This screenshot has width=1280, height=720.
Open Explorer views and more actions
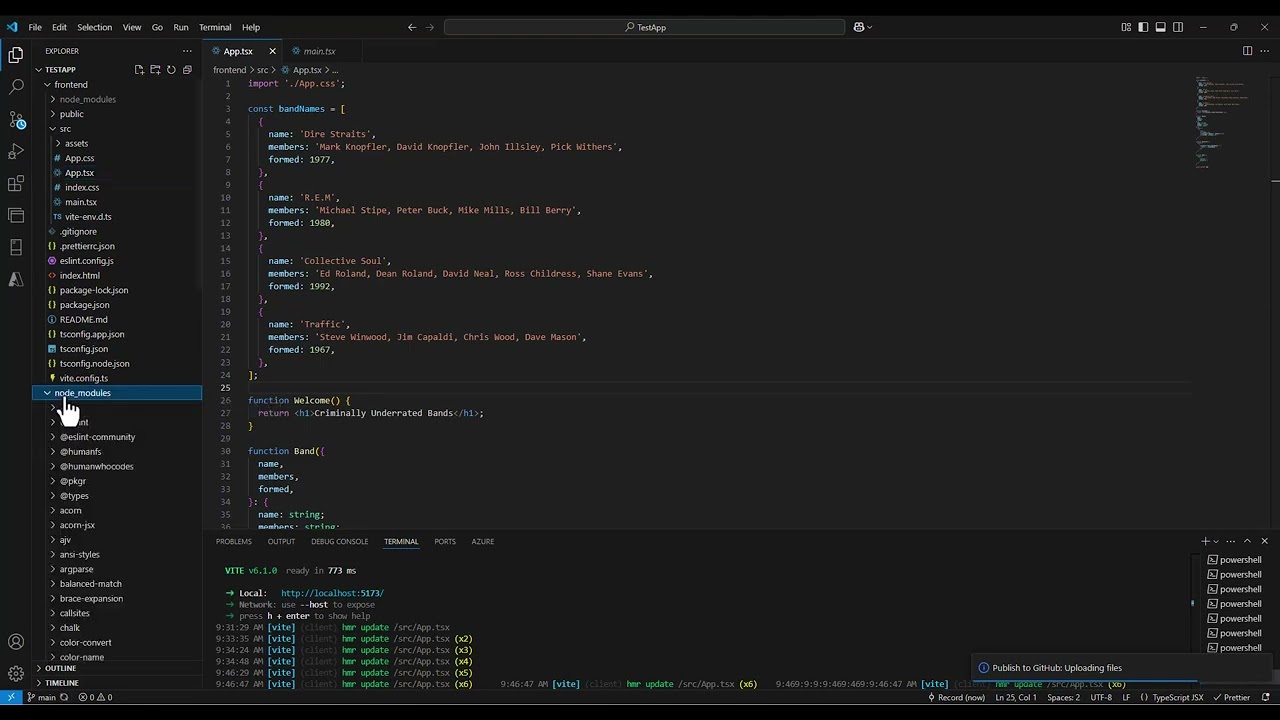point(187,51)
